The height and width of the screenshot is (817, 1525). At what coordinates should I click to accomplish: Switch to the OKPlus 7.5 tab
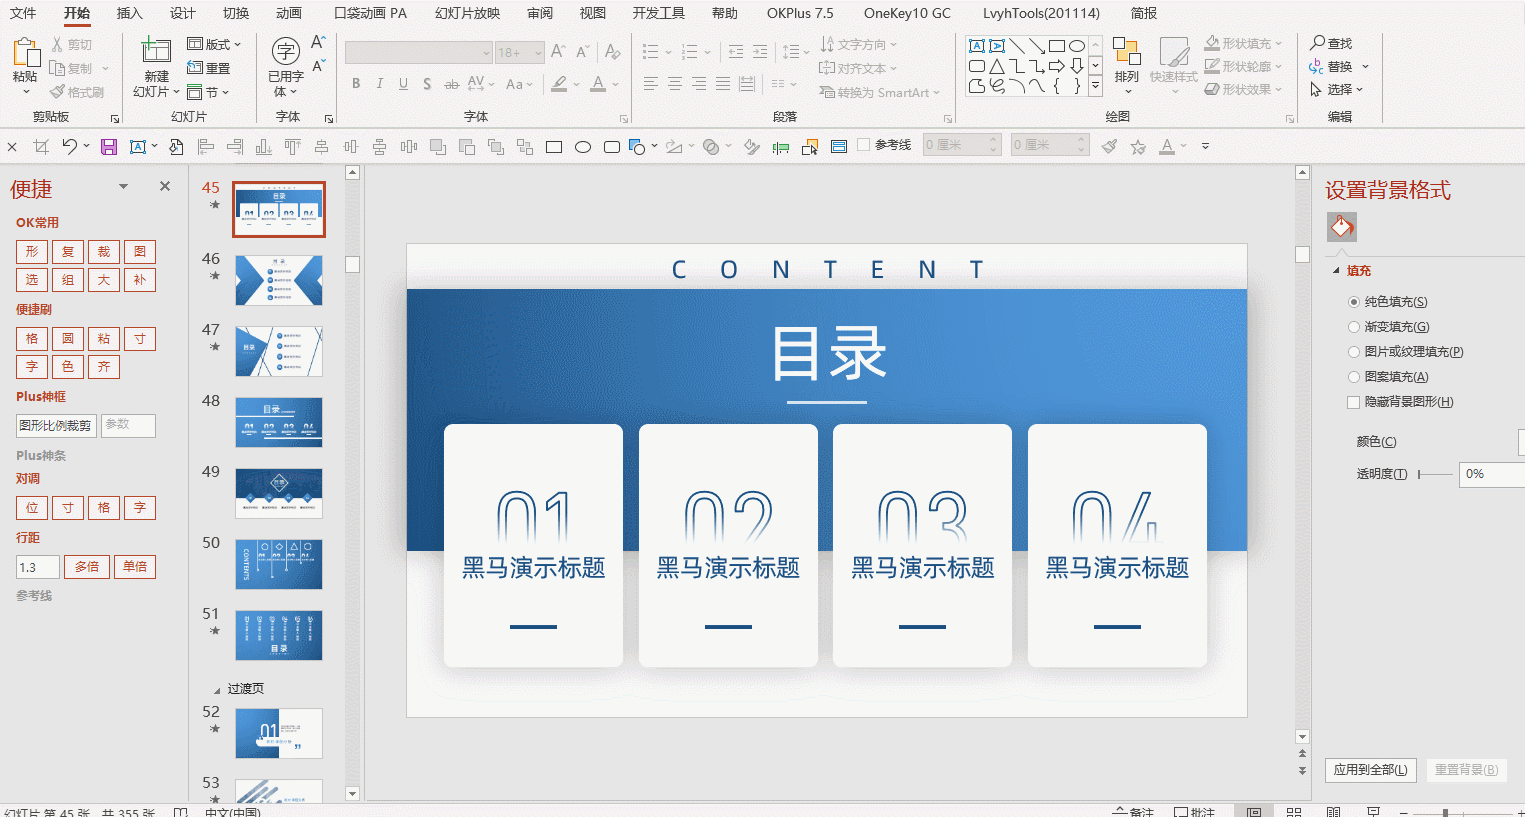click(799, 13)
